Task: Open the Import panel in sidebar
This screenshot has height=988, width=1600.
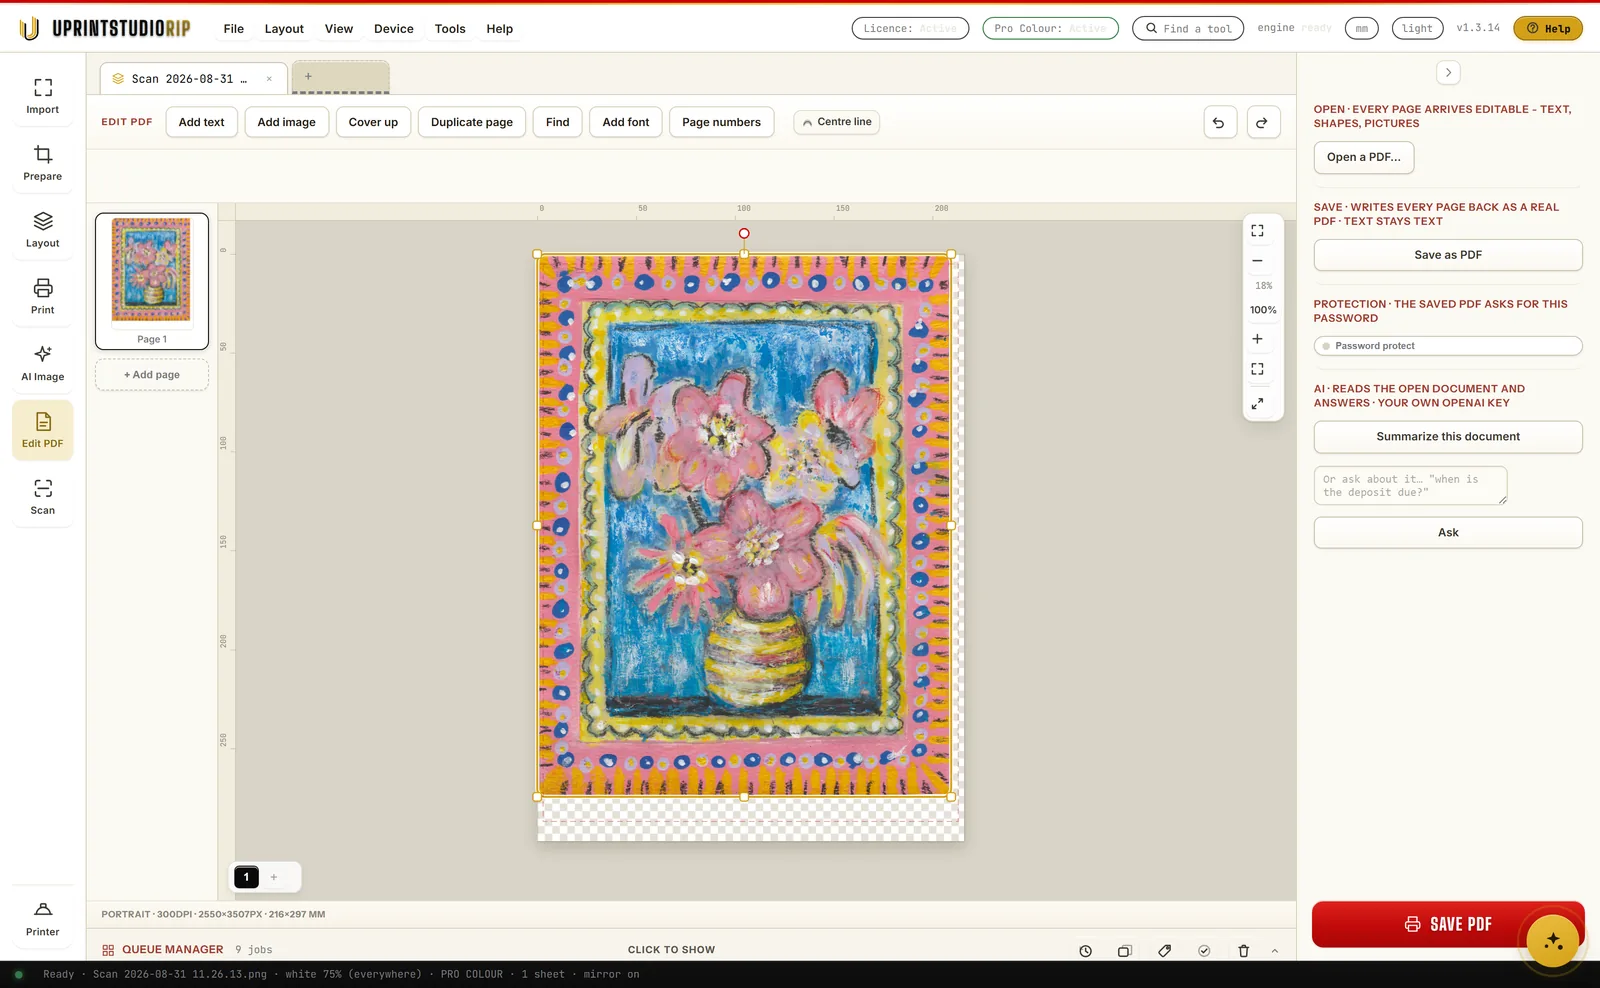Action: pos(43,96)
